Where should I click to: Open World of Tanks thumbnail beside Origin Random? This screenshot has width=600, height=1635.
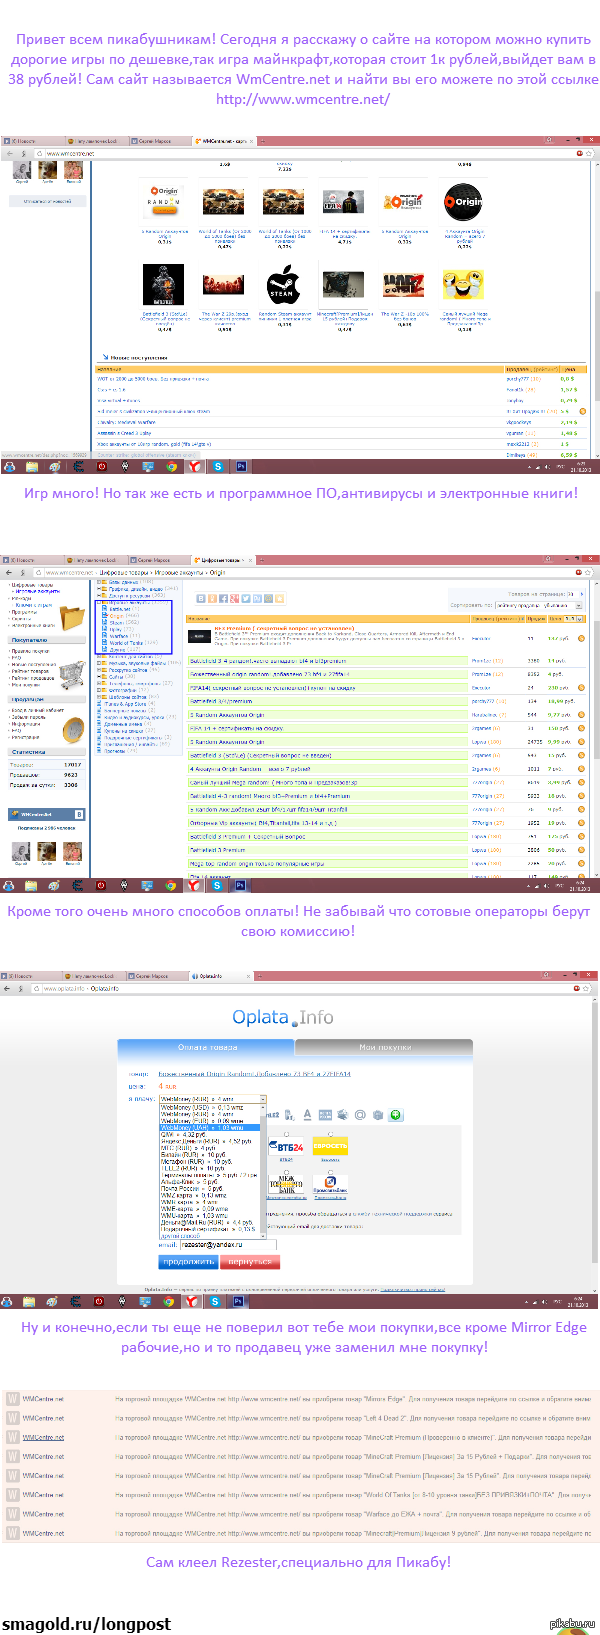224,202
